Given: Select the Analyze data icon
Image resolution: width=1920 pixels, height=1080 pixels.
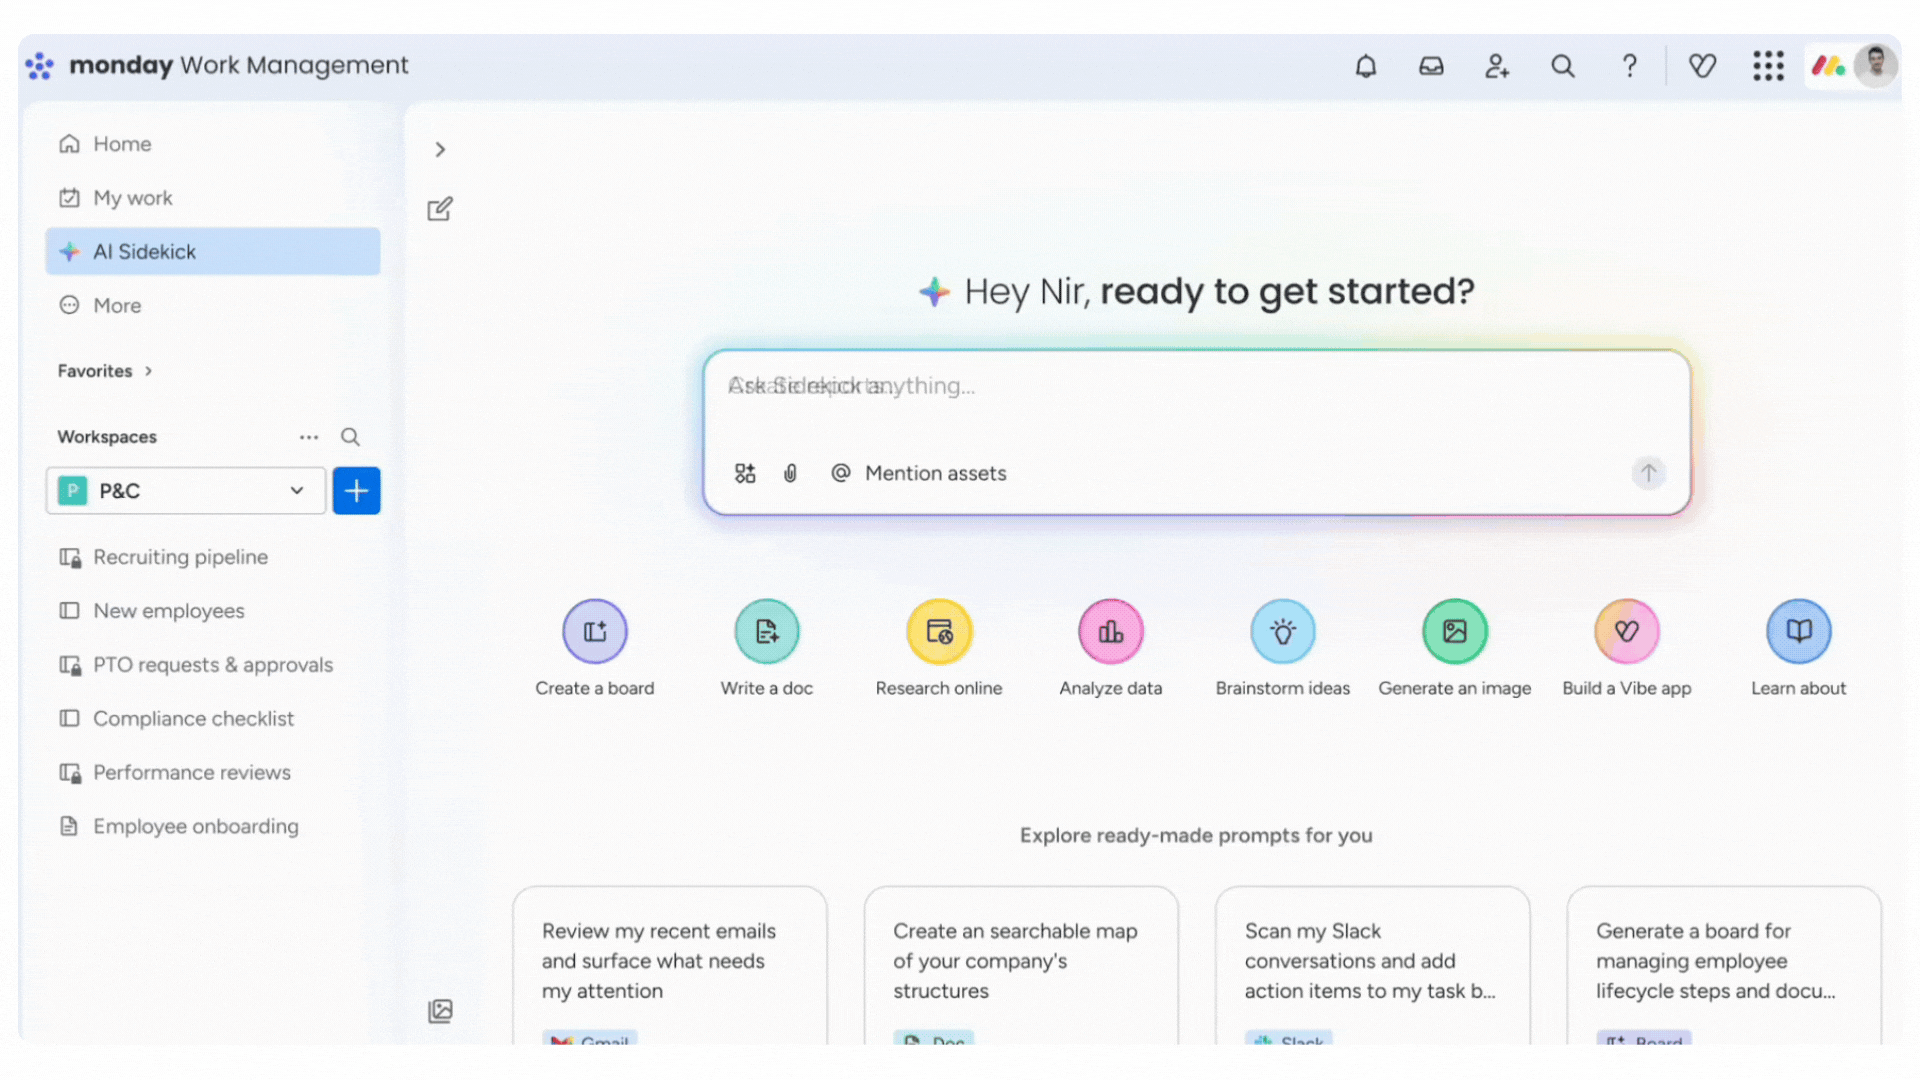Looking at the screenshot, I should tap(1110, 631).
